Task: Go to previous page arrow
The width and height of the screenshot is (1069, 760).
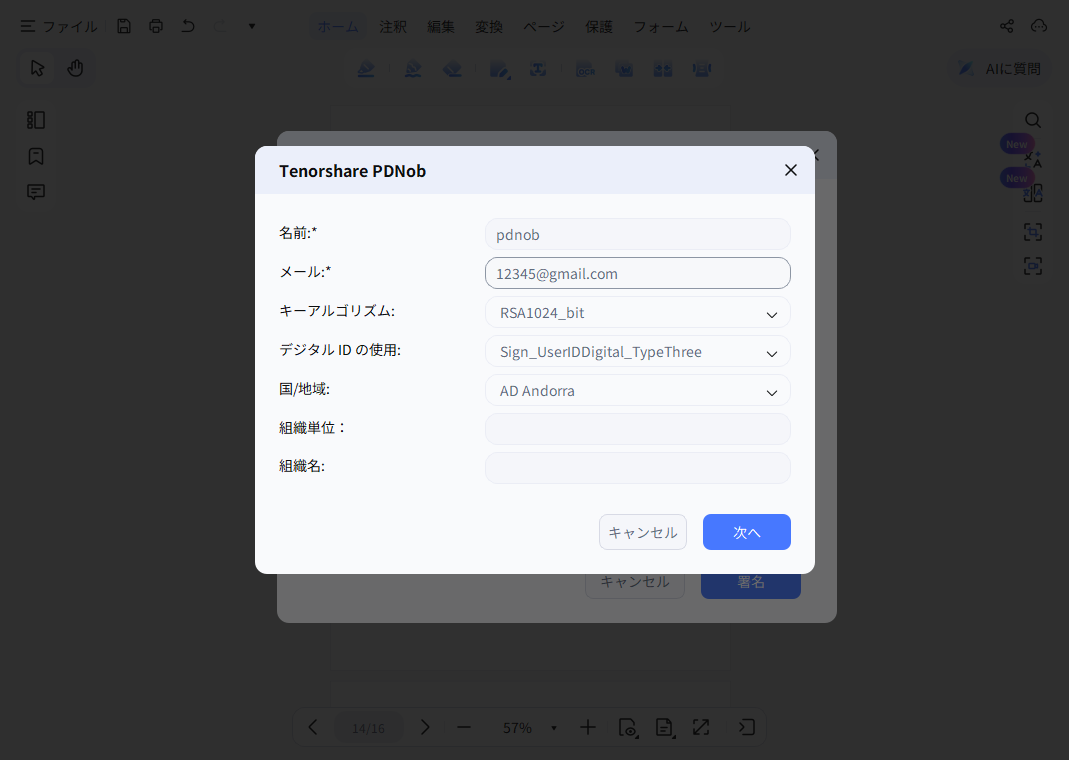Action: [x=313, y=727]
